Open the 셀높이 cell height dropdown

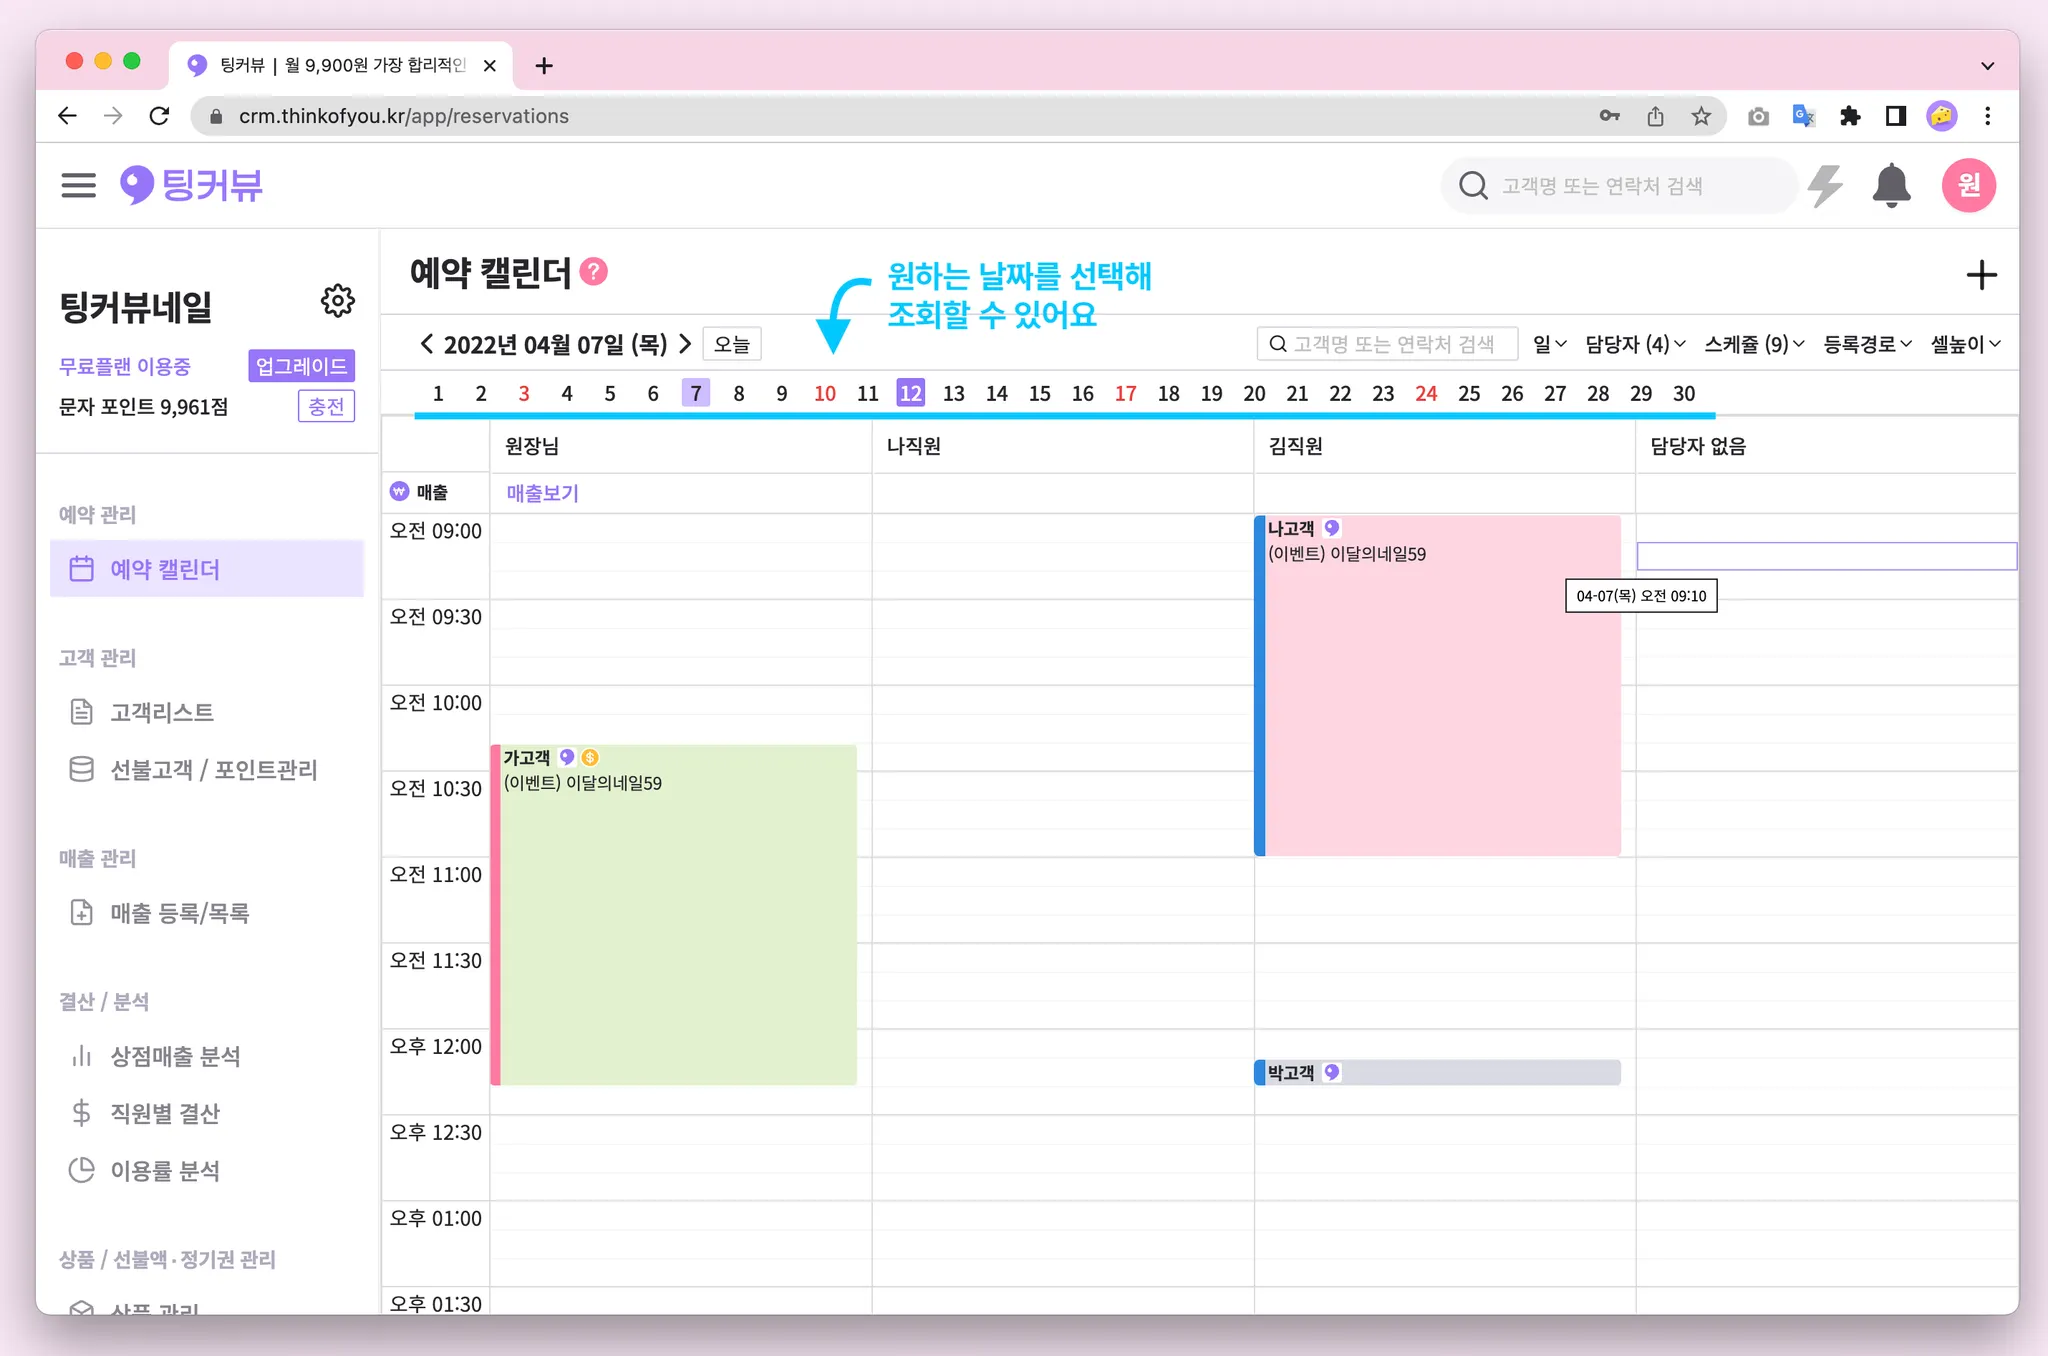click(1965, 344)
